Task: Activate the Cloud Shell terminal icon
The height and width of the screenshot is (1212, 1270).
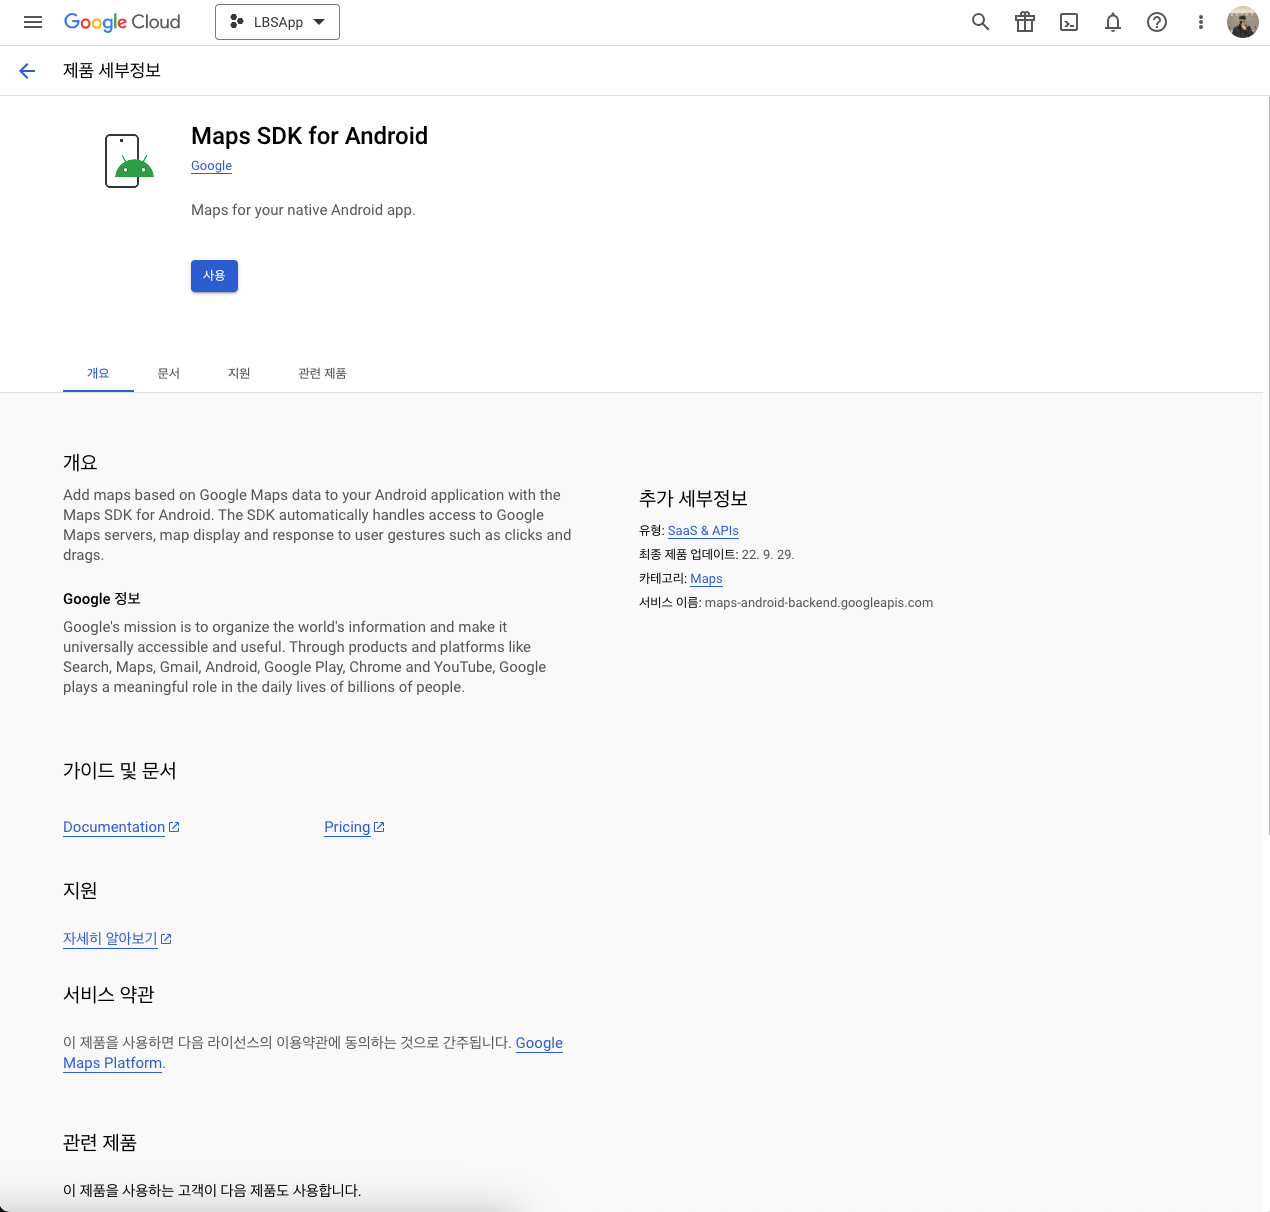Action: point(1069,22)
